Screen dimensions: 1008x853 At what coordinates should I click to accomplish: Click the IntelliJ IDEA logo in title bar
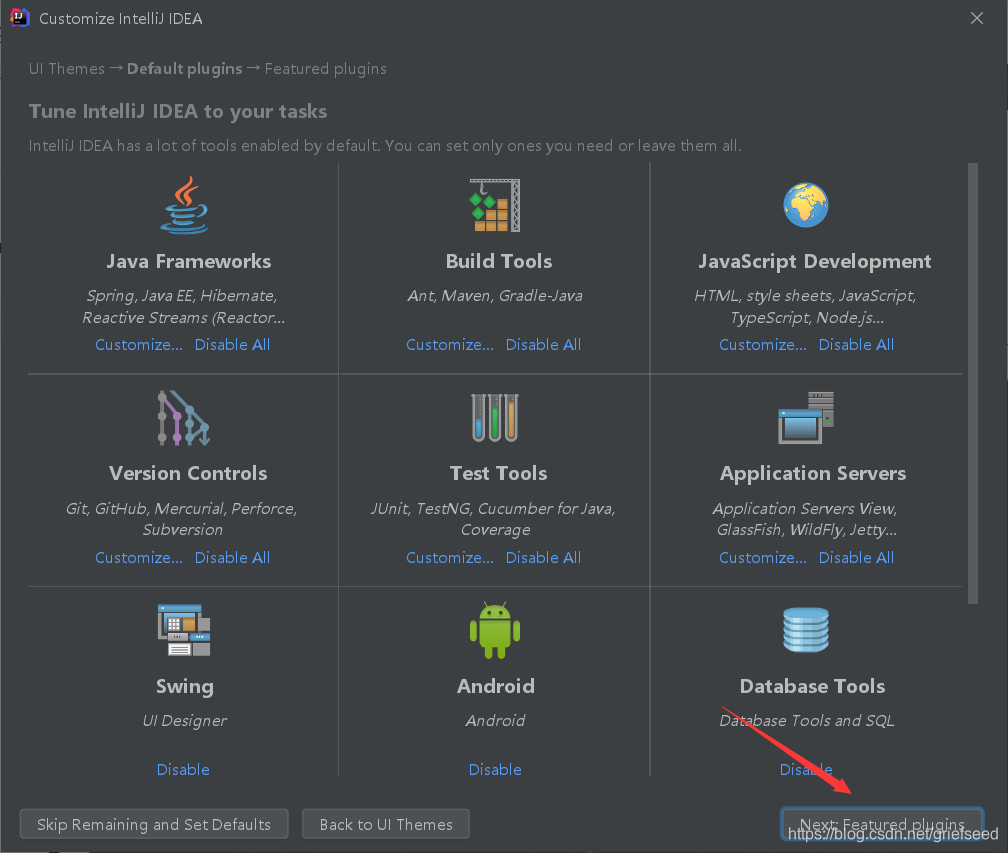19,18
